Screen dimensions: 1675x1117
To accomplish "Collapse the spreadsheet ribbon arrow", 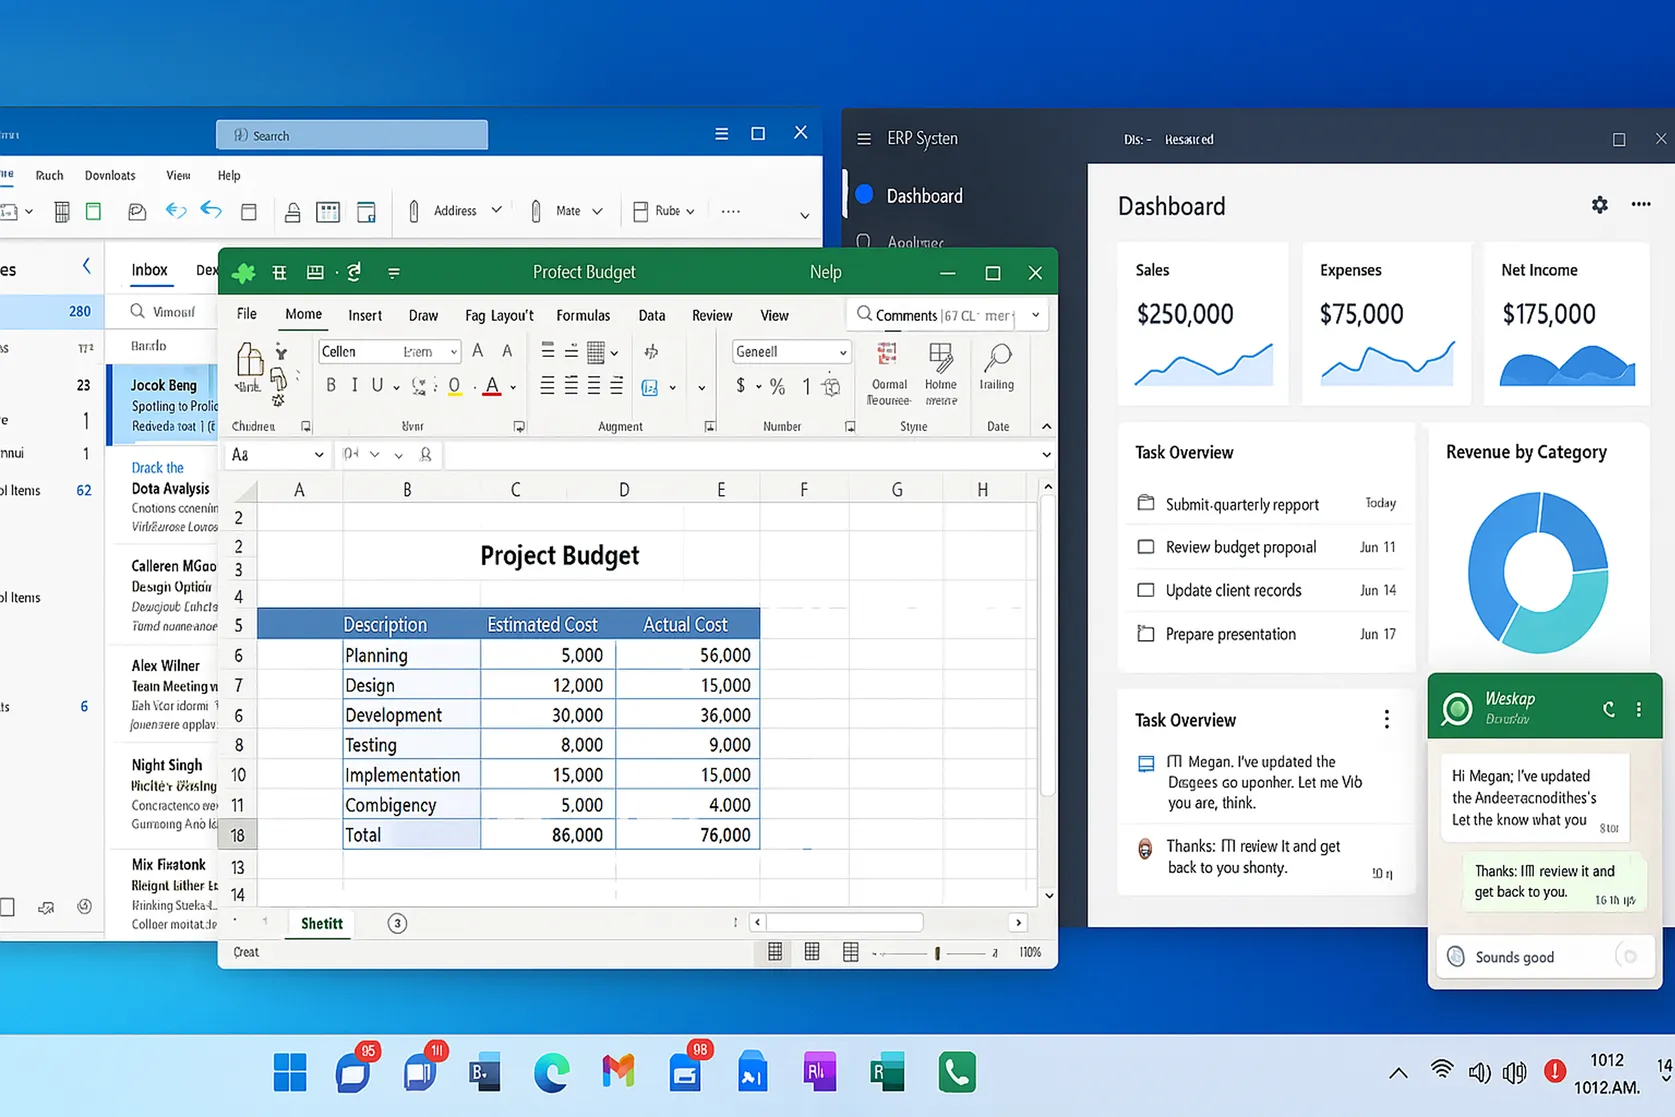I will point(1046,426).
